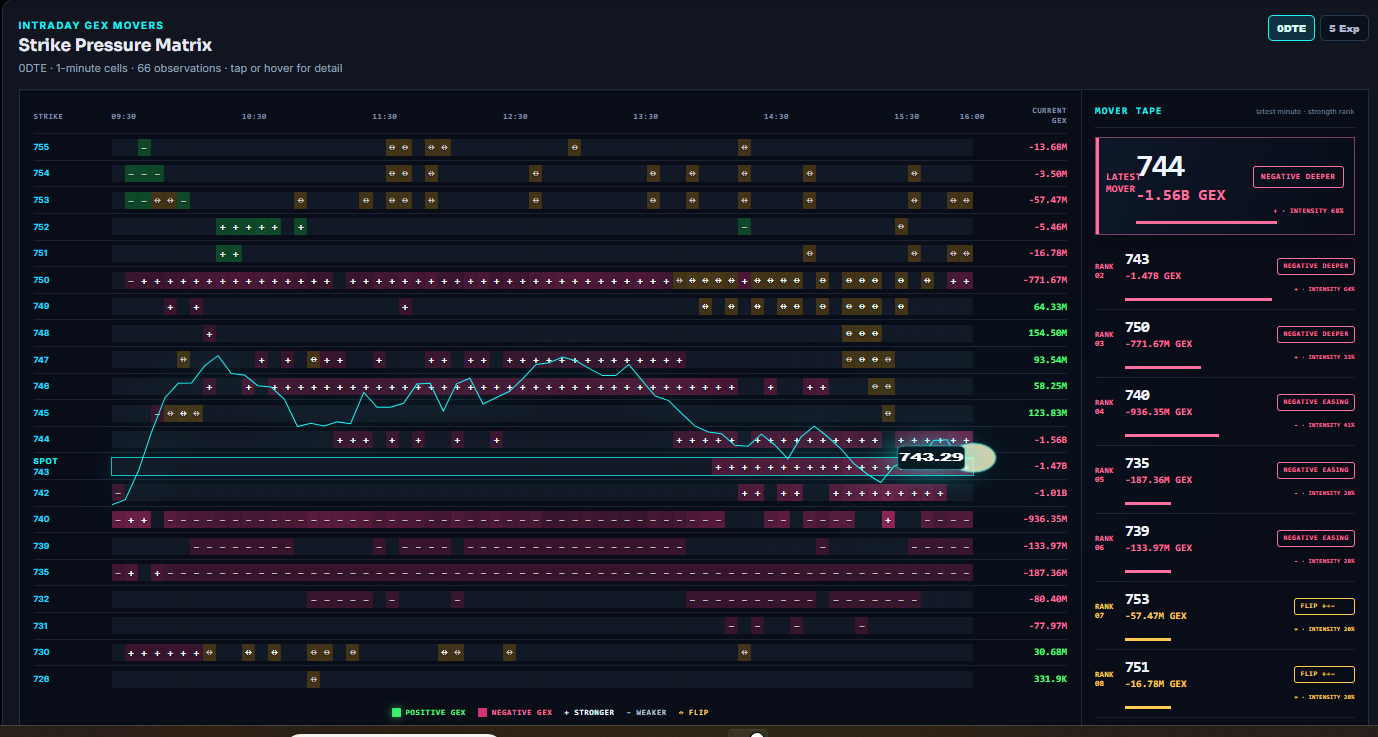Click the 58.25M current GEX value
Viewport: 1378px width, 737px height.
point(1051,386)
